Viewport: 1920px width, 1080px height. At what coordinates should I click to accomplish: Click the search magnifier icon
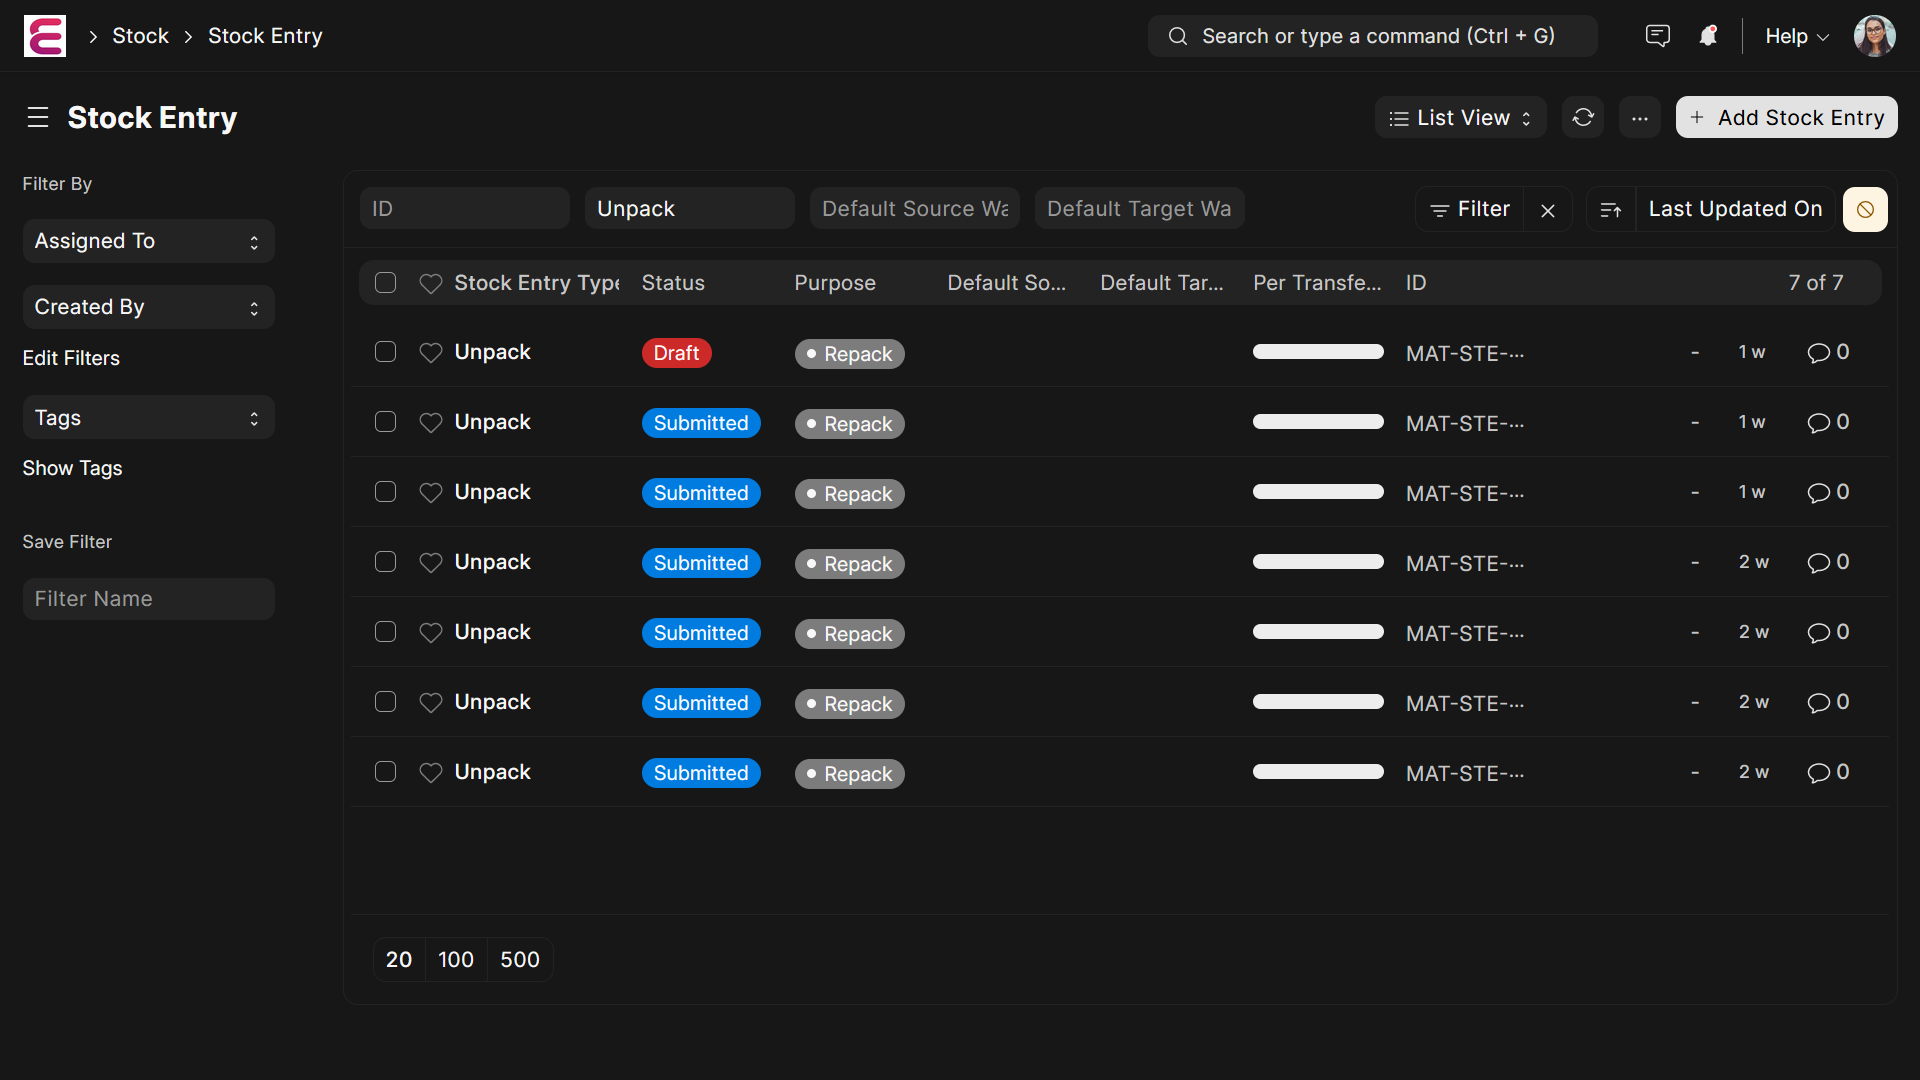[1178, 35]
